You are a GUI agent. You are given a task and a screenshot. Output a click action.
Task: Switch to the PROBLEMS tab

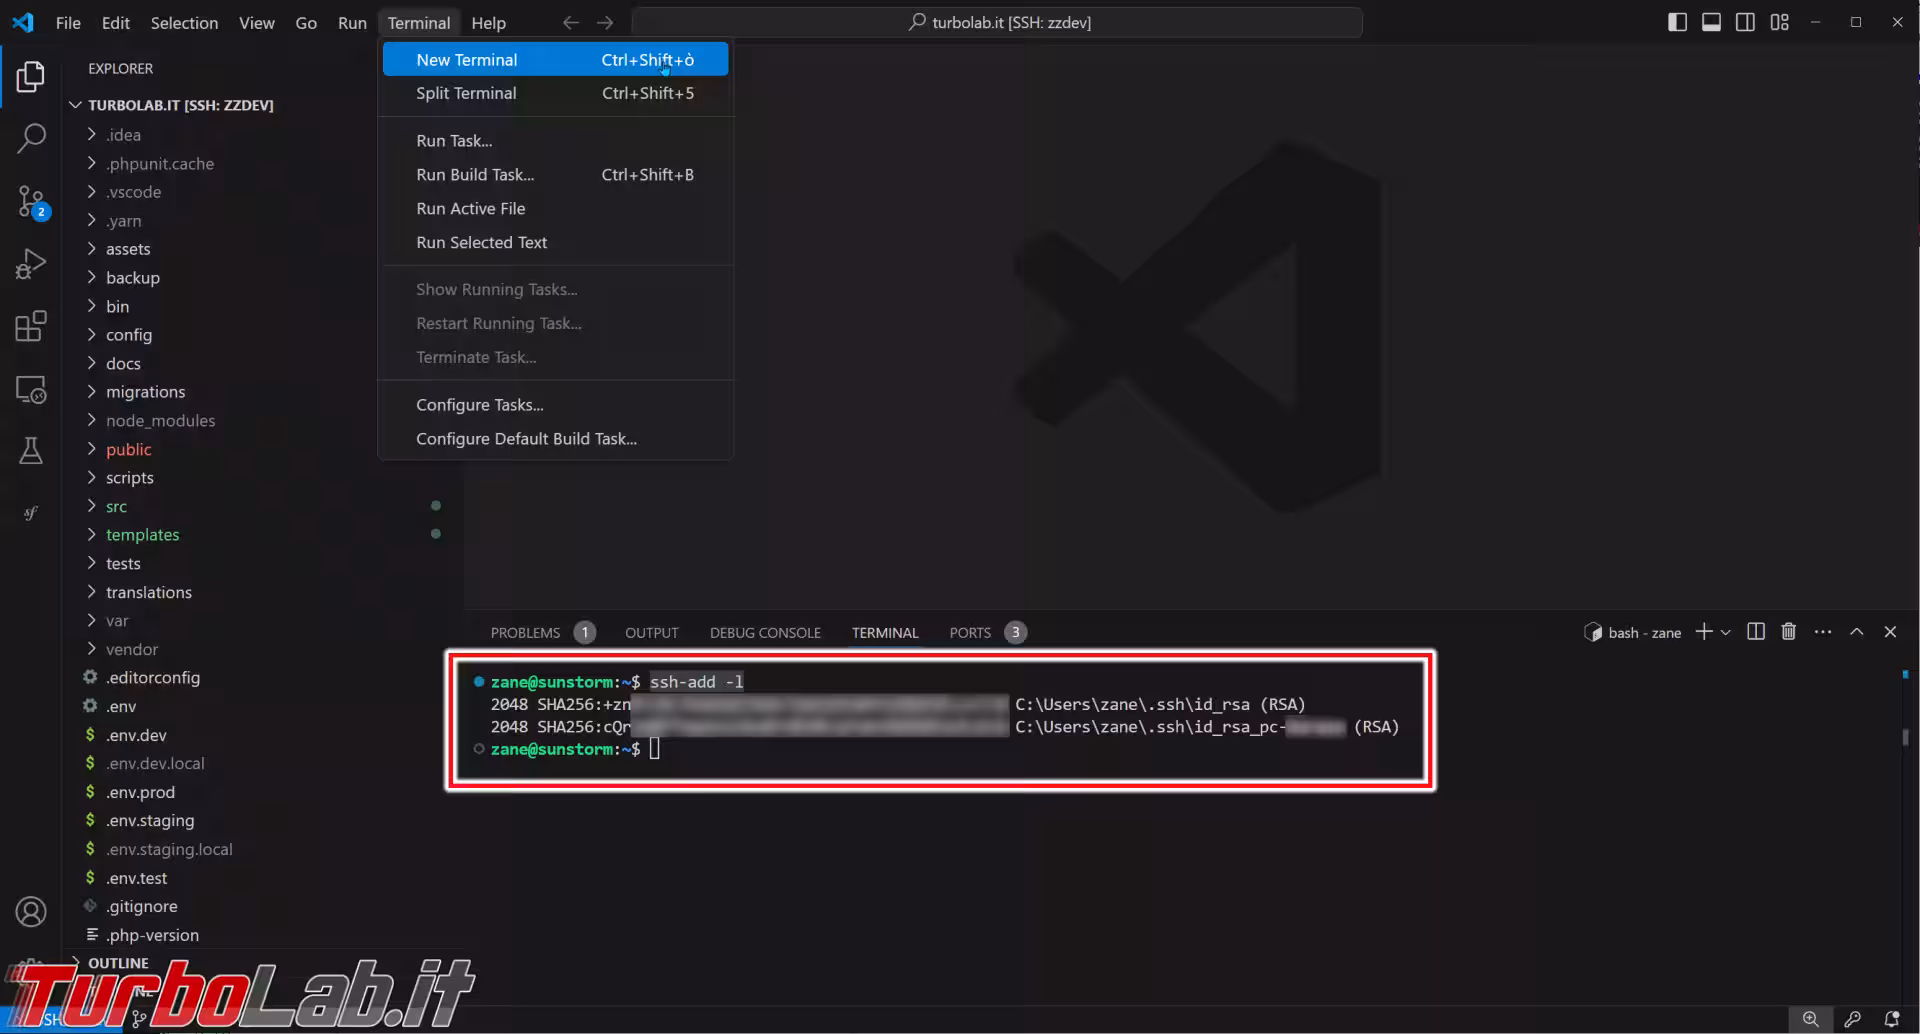(525, 633)
